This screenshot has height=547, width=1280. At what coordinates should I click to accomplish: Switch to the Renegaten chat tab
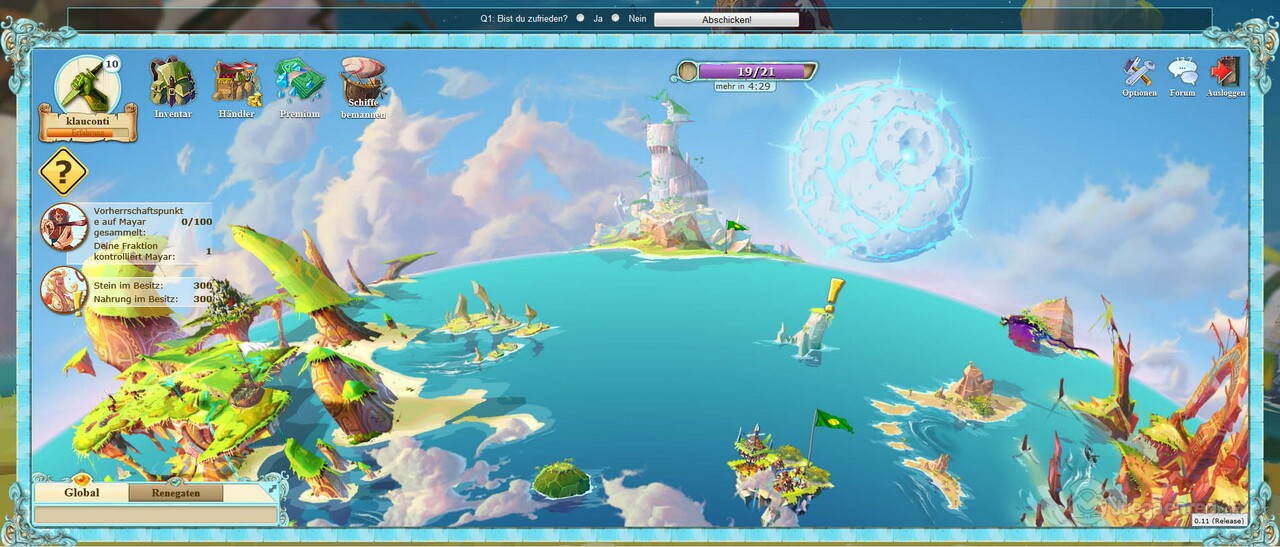[x=176, y=493]
